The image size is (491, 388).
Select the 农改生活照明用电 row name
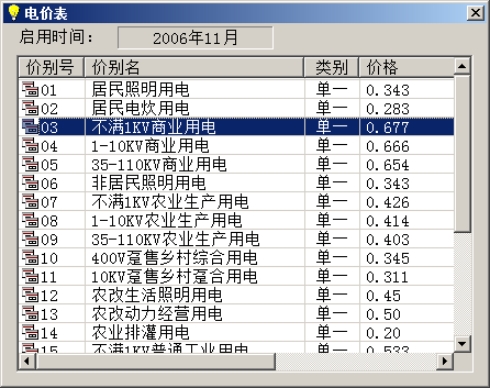[x=157, y=295]
